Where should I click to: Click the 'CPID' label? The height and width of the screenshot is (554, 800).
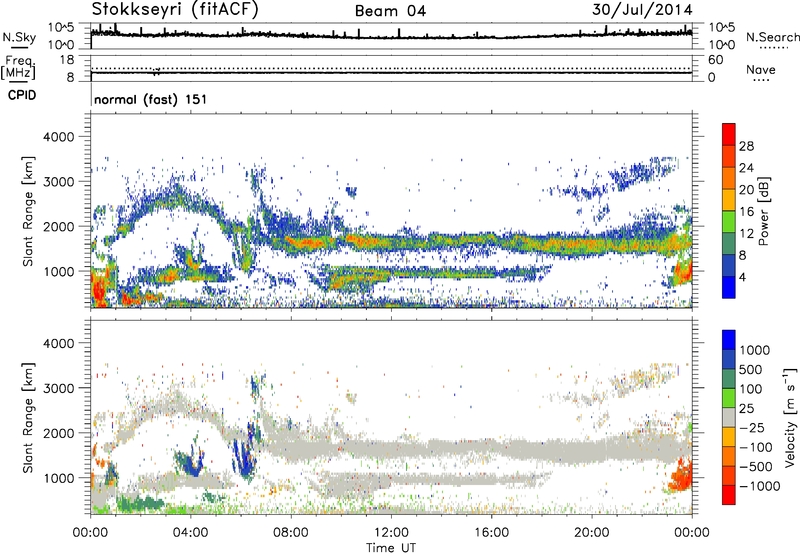coord(22,95)
